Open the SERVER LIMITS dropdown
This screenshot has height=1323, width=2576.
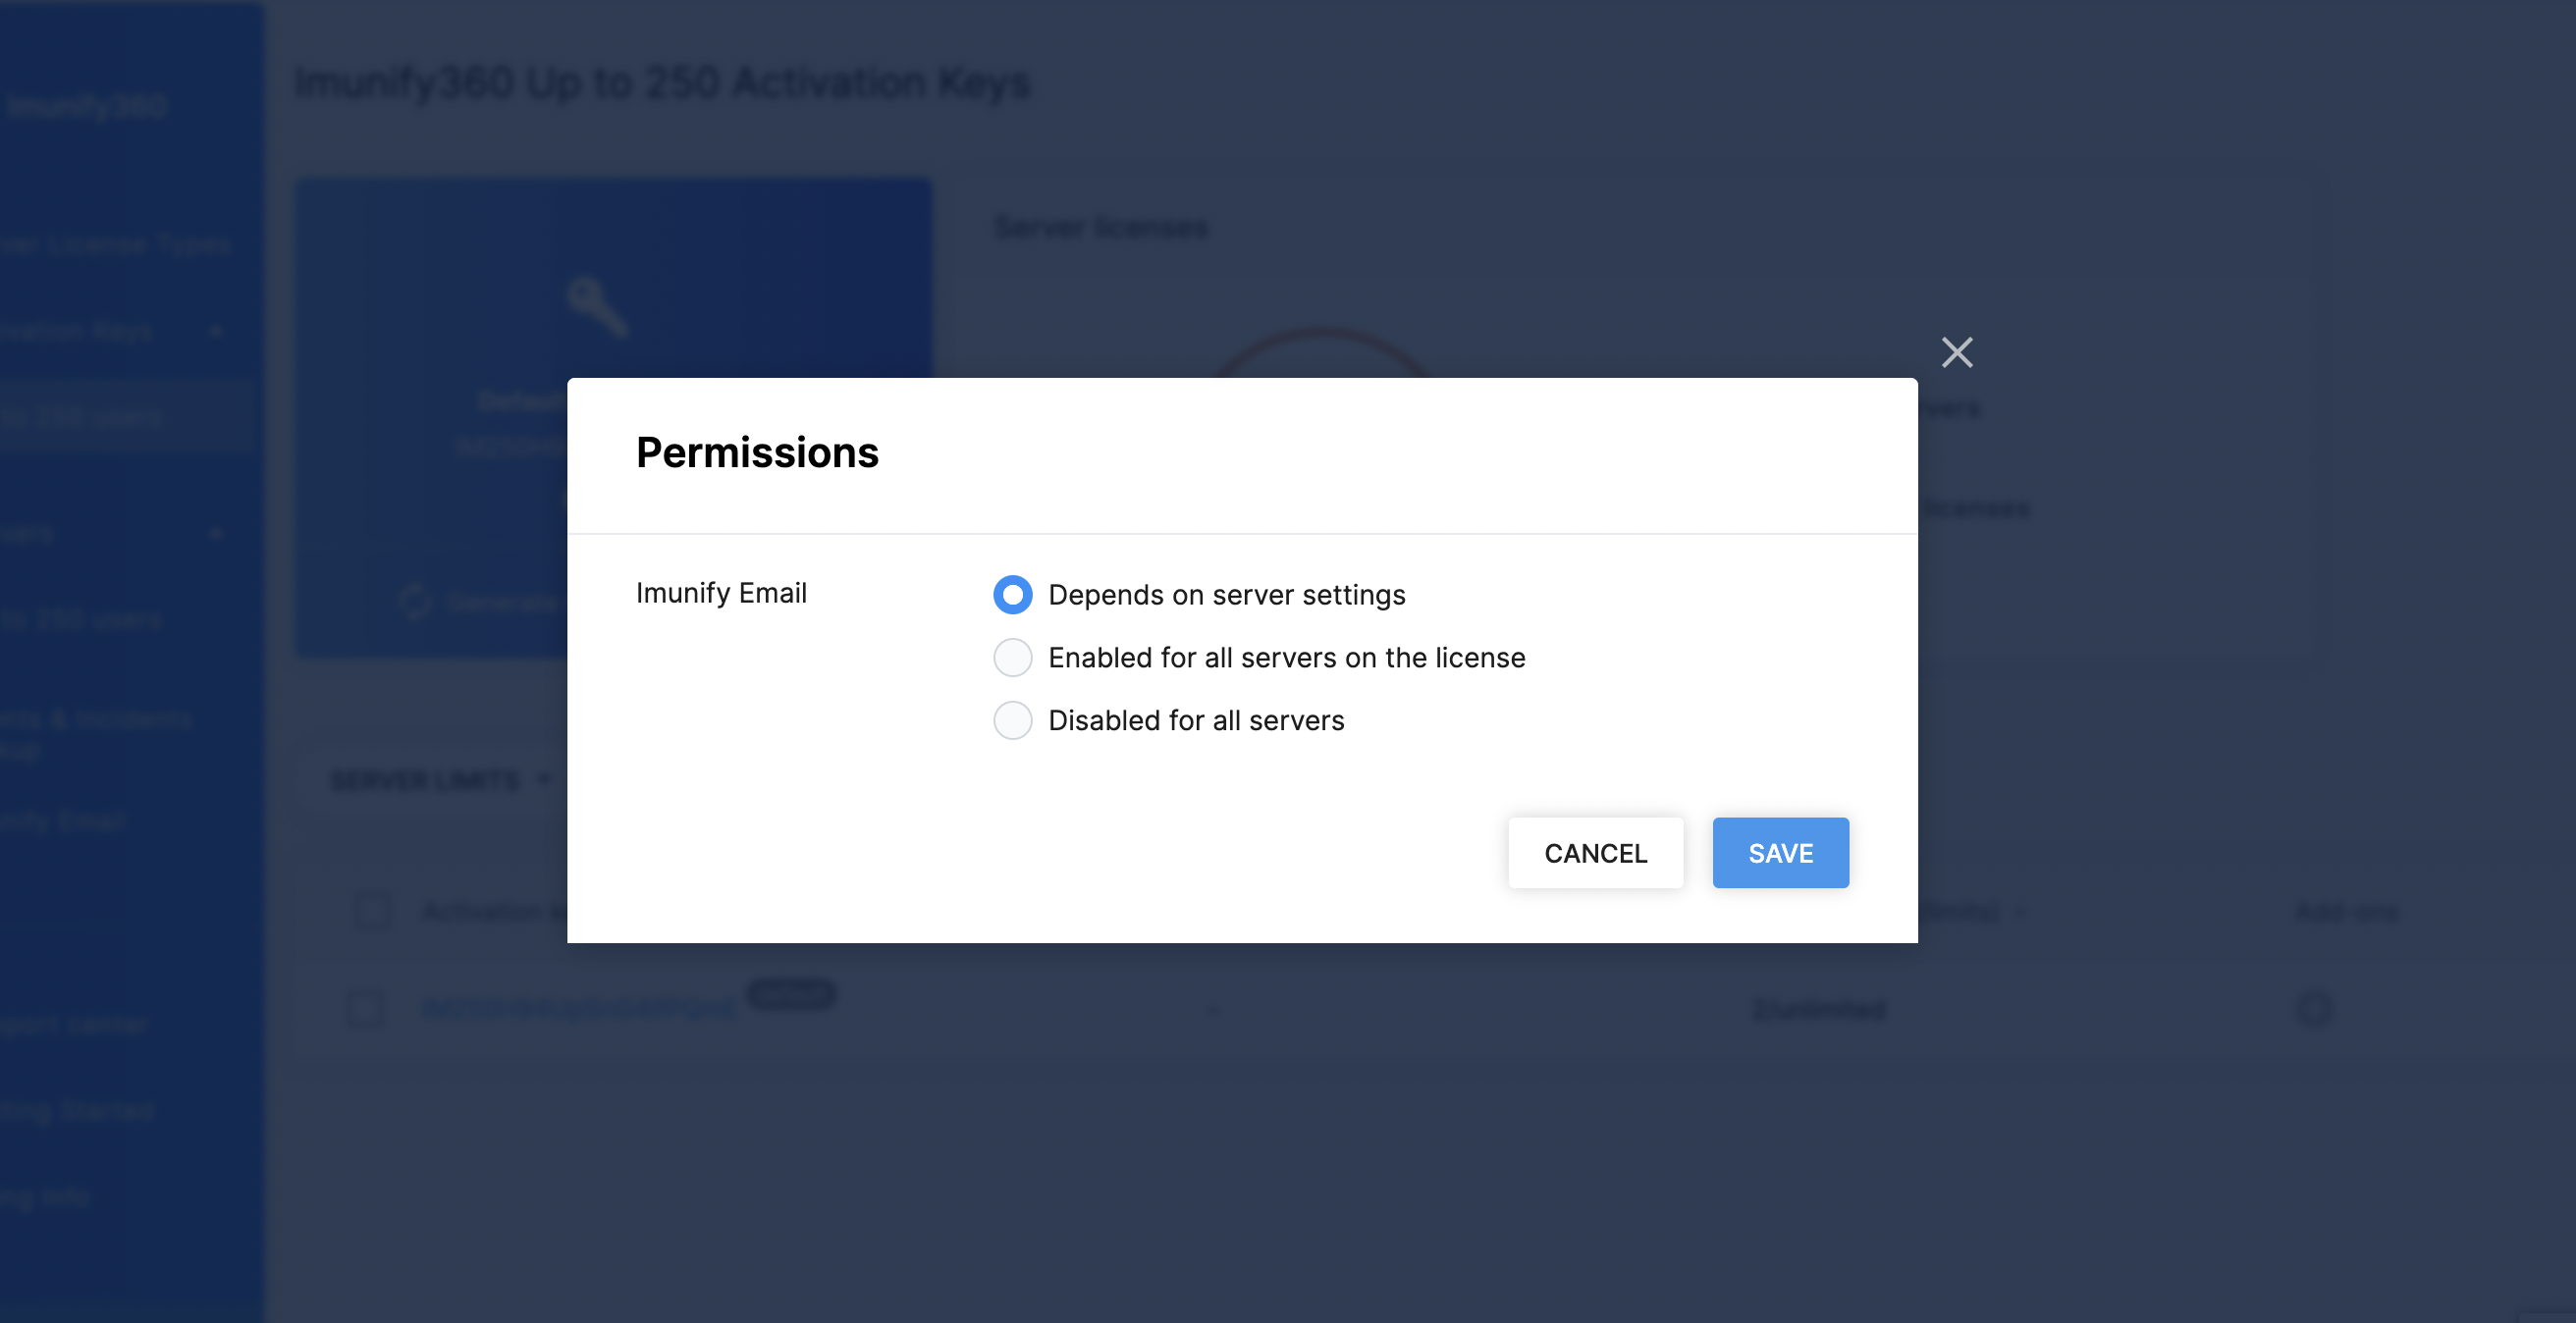pos(438,780)
